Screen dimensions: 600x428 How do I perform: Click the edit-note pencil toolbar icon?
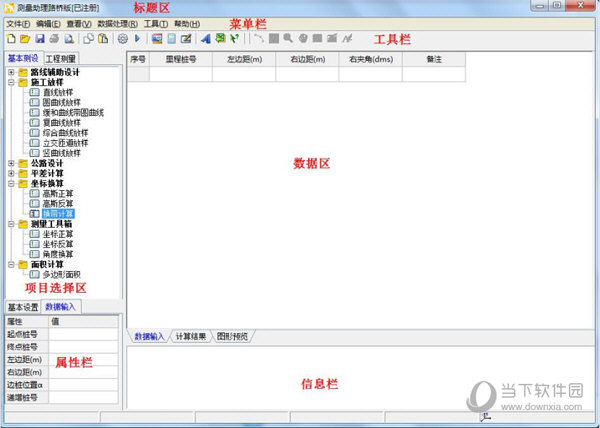pyautogui.click(x=186, y=39)
